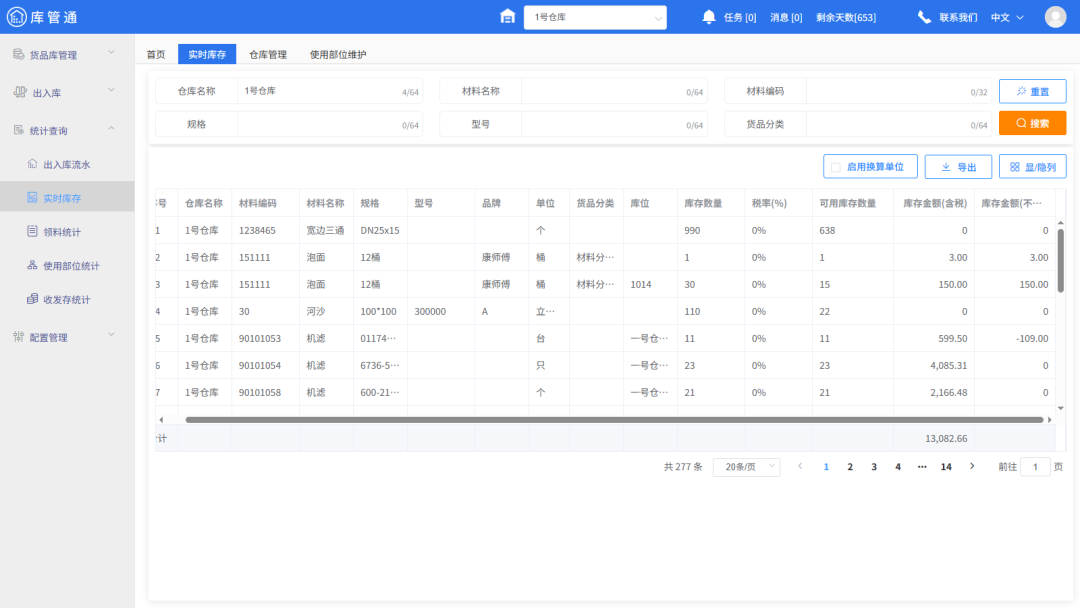
Task: Switch to the 仓库管理 tab
Action: click(268, 54)
